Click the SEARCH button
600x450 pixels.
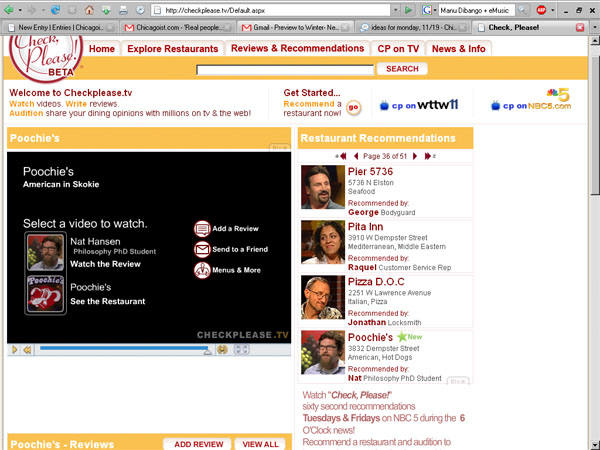[402, 68]
